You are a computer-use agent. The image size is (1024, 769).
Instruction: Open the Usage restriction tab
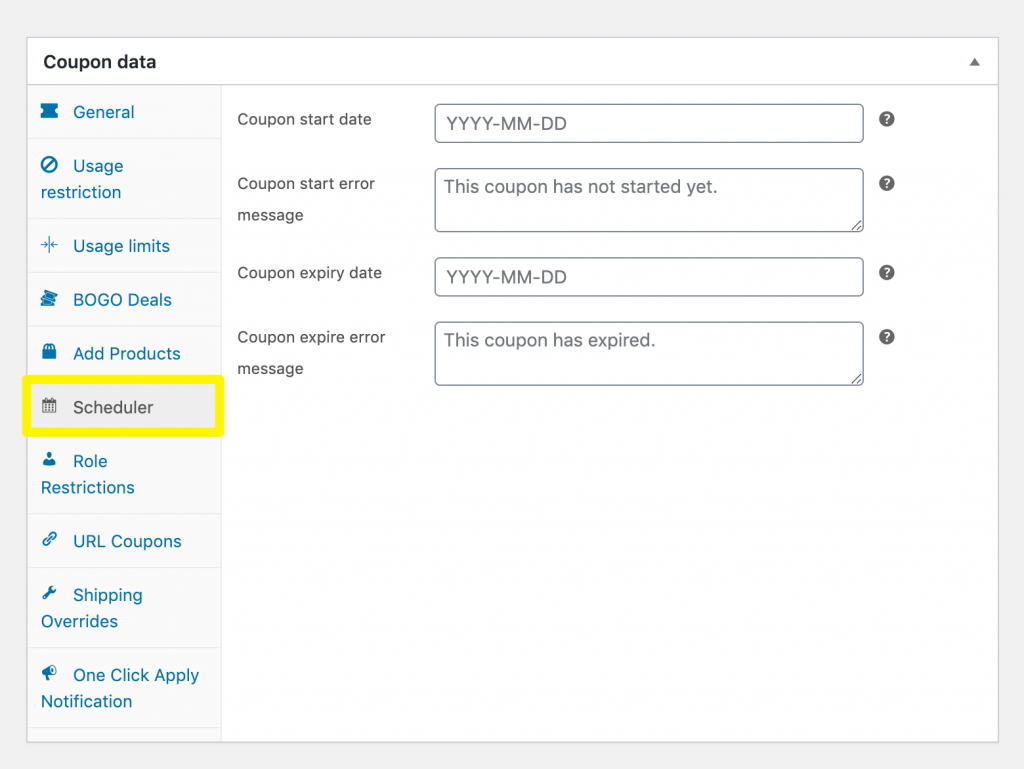pyautogui.click(x=124, y=179)
